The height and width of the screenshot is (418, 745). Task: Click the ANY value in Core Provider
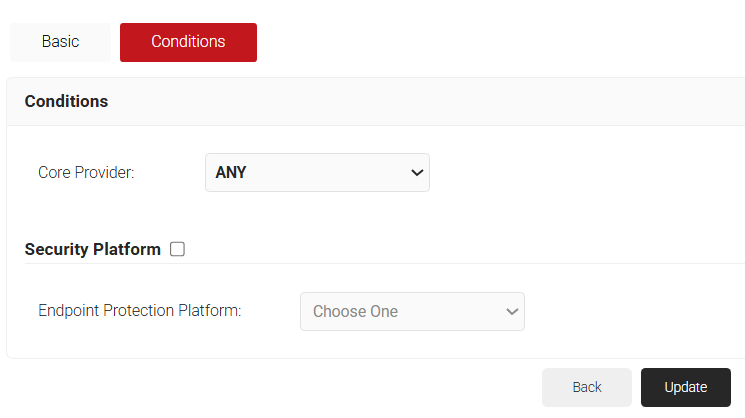point(231,172)
